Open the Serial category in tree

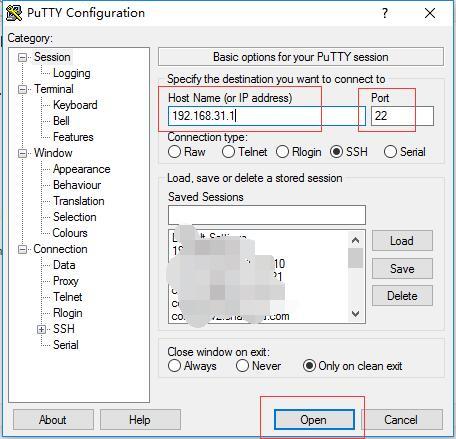(66, 345)
